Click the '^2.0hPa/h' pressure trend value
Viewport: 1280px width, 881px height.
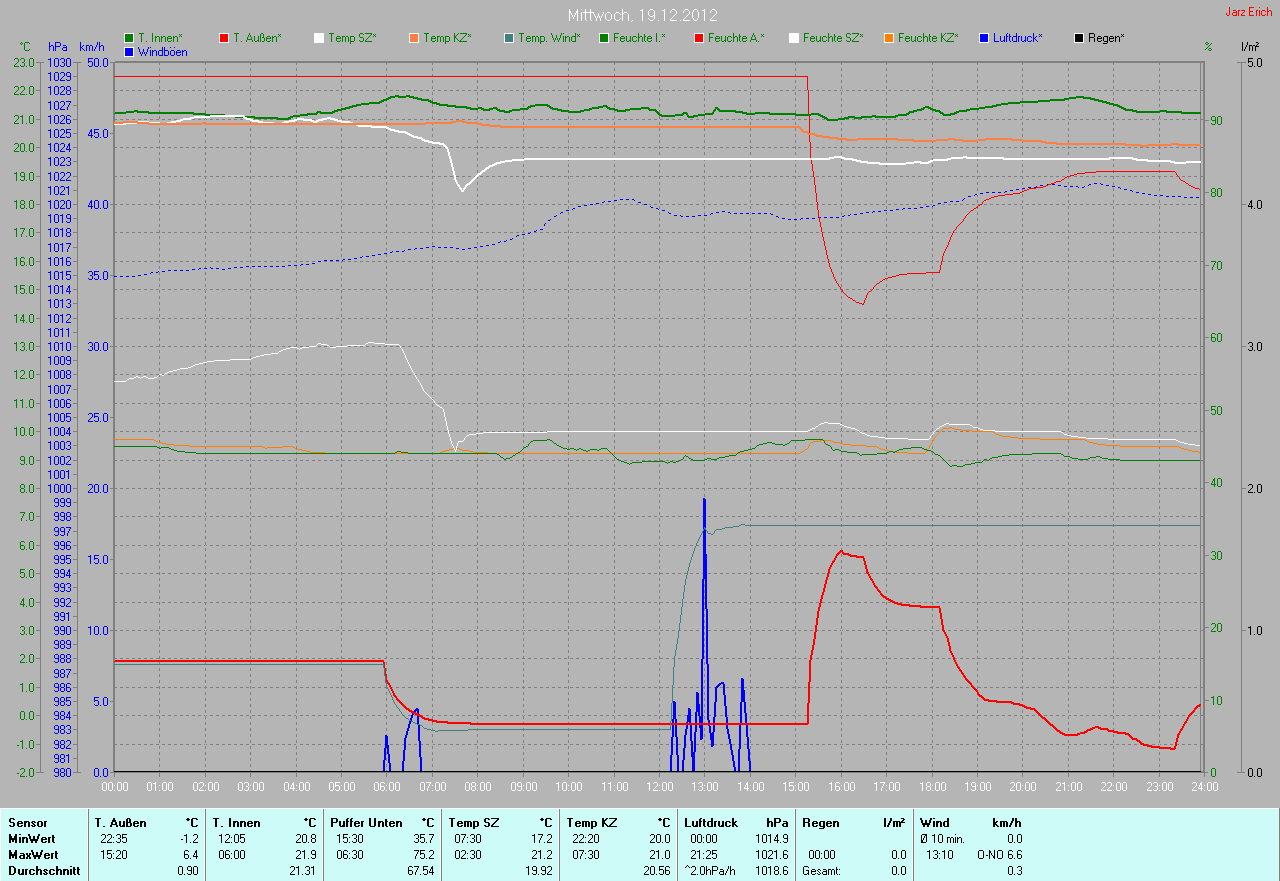tap(708, 871)
